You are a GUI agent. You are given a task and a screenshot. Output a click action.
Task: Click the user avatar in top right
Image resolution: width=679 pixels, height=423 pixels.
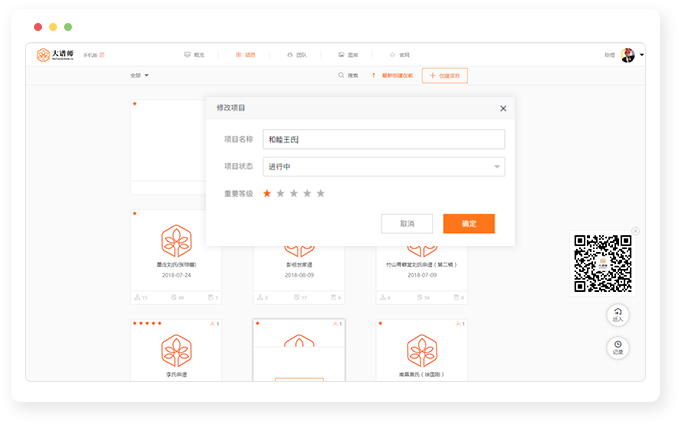(627, 55)
